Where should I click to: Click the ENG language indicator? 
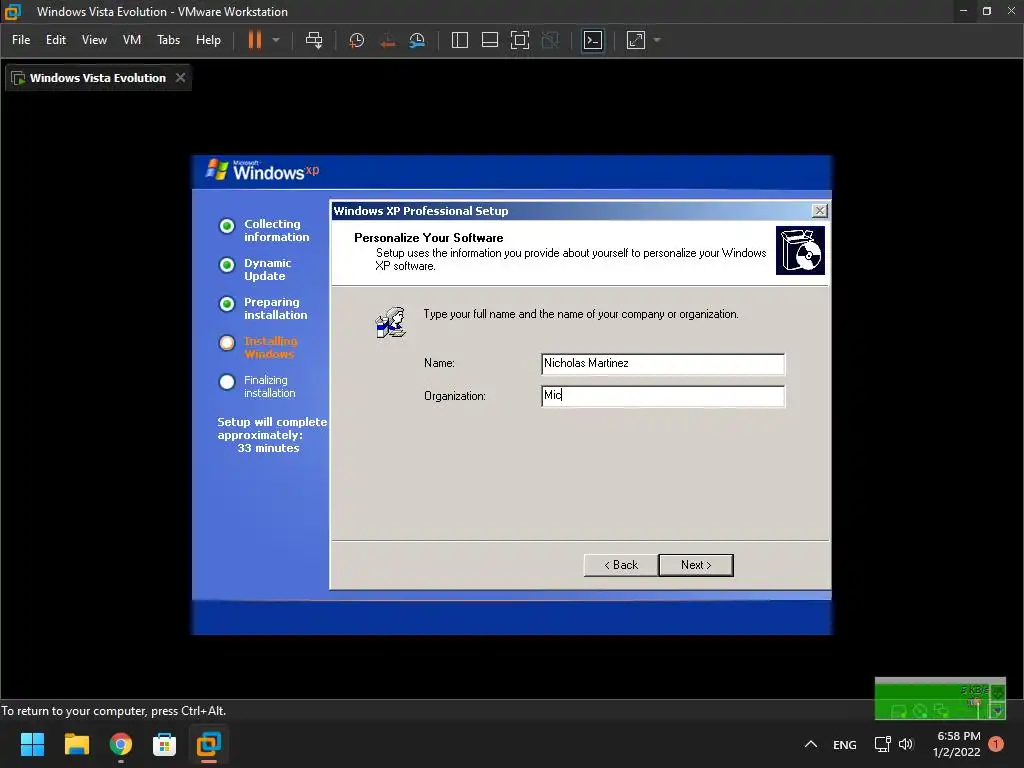(x=844, y=744)
